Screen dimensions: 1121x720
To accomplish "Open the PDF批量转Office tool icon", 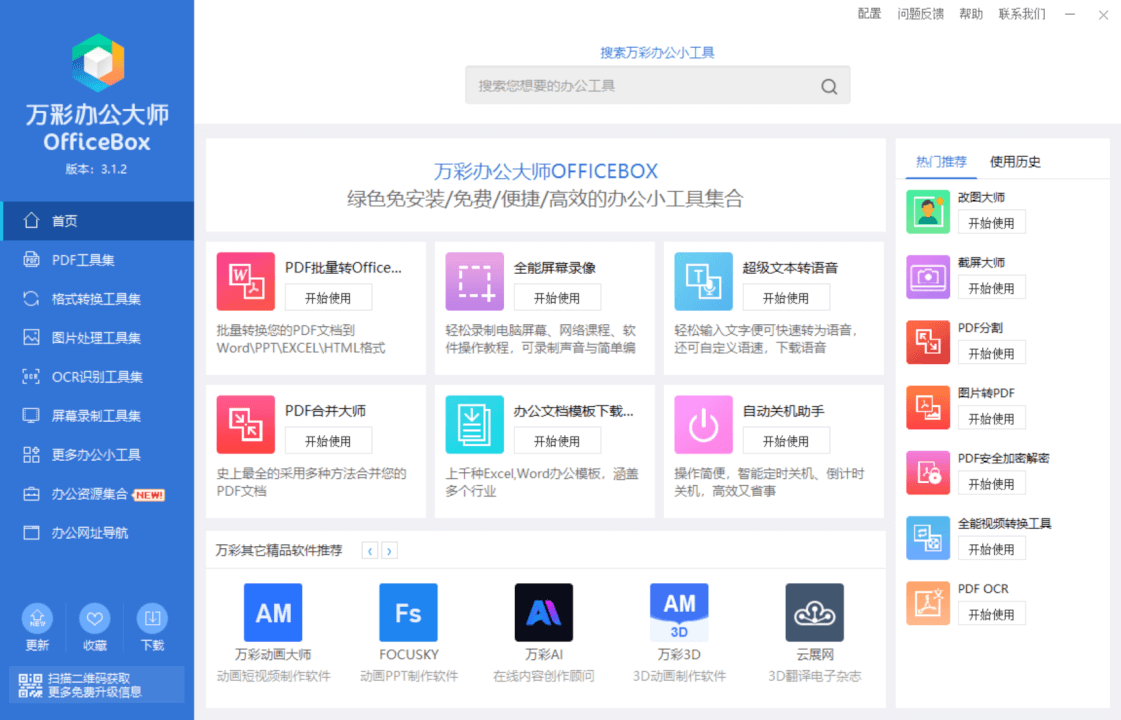I will click(245, 281).
